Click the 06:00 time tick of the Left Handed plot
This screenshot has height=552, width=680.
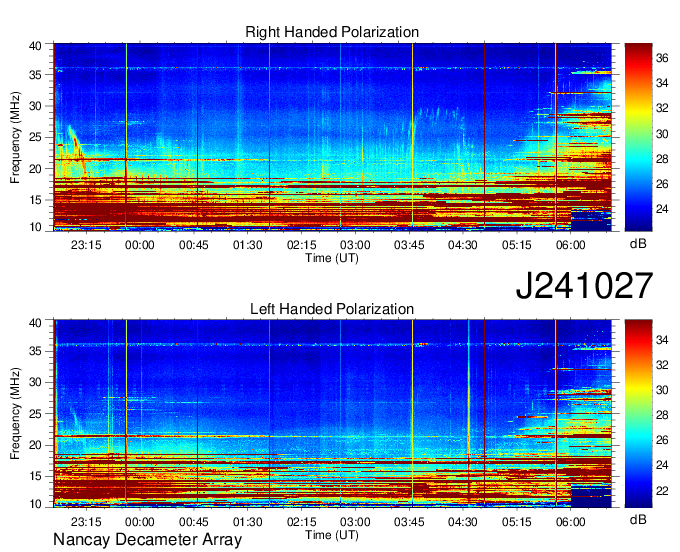coord(571,522)
